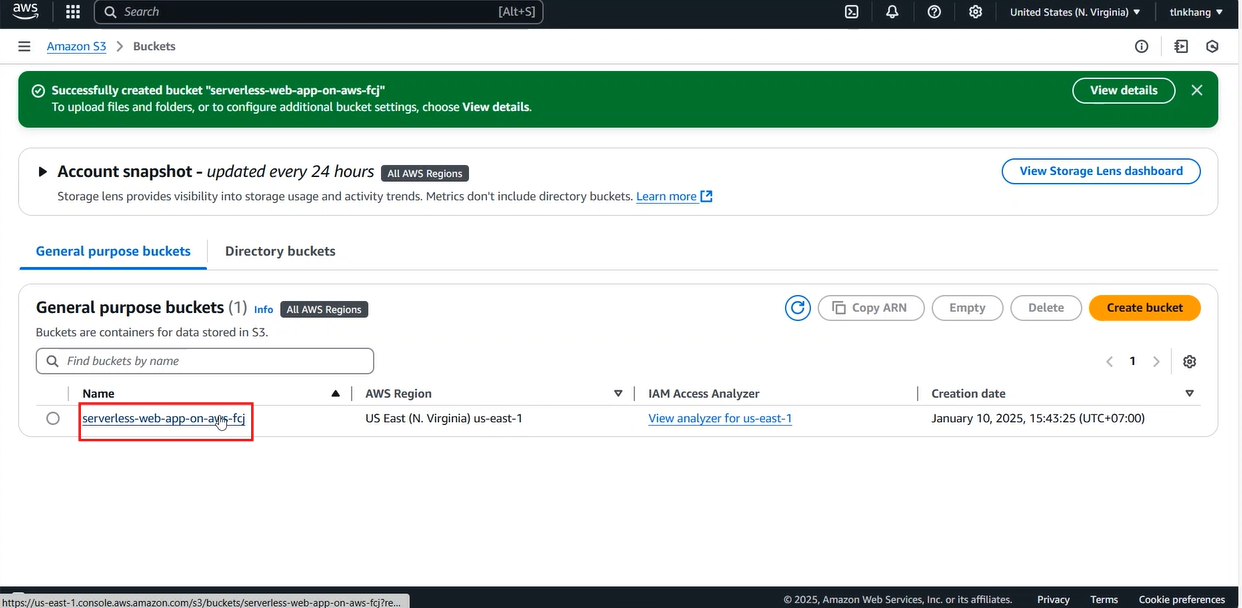This screenshot has width=1242, height=608.
Task: Open the AWS home logo
Action: click(25, 12)
